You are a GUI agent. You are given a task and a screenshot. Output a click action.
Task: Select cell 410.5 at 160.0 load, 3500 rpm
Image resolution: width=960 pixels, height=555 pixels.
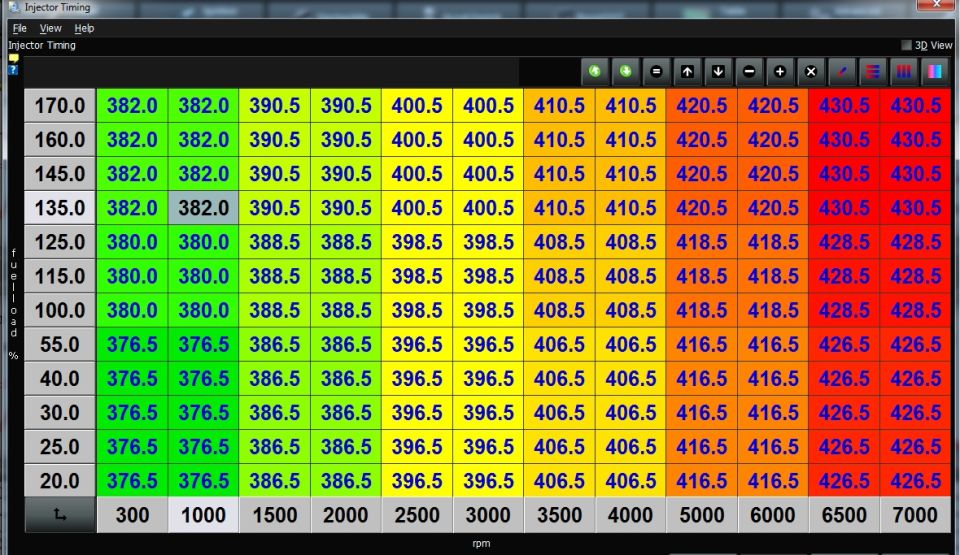coord(559,140)
